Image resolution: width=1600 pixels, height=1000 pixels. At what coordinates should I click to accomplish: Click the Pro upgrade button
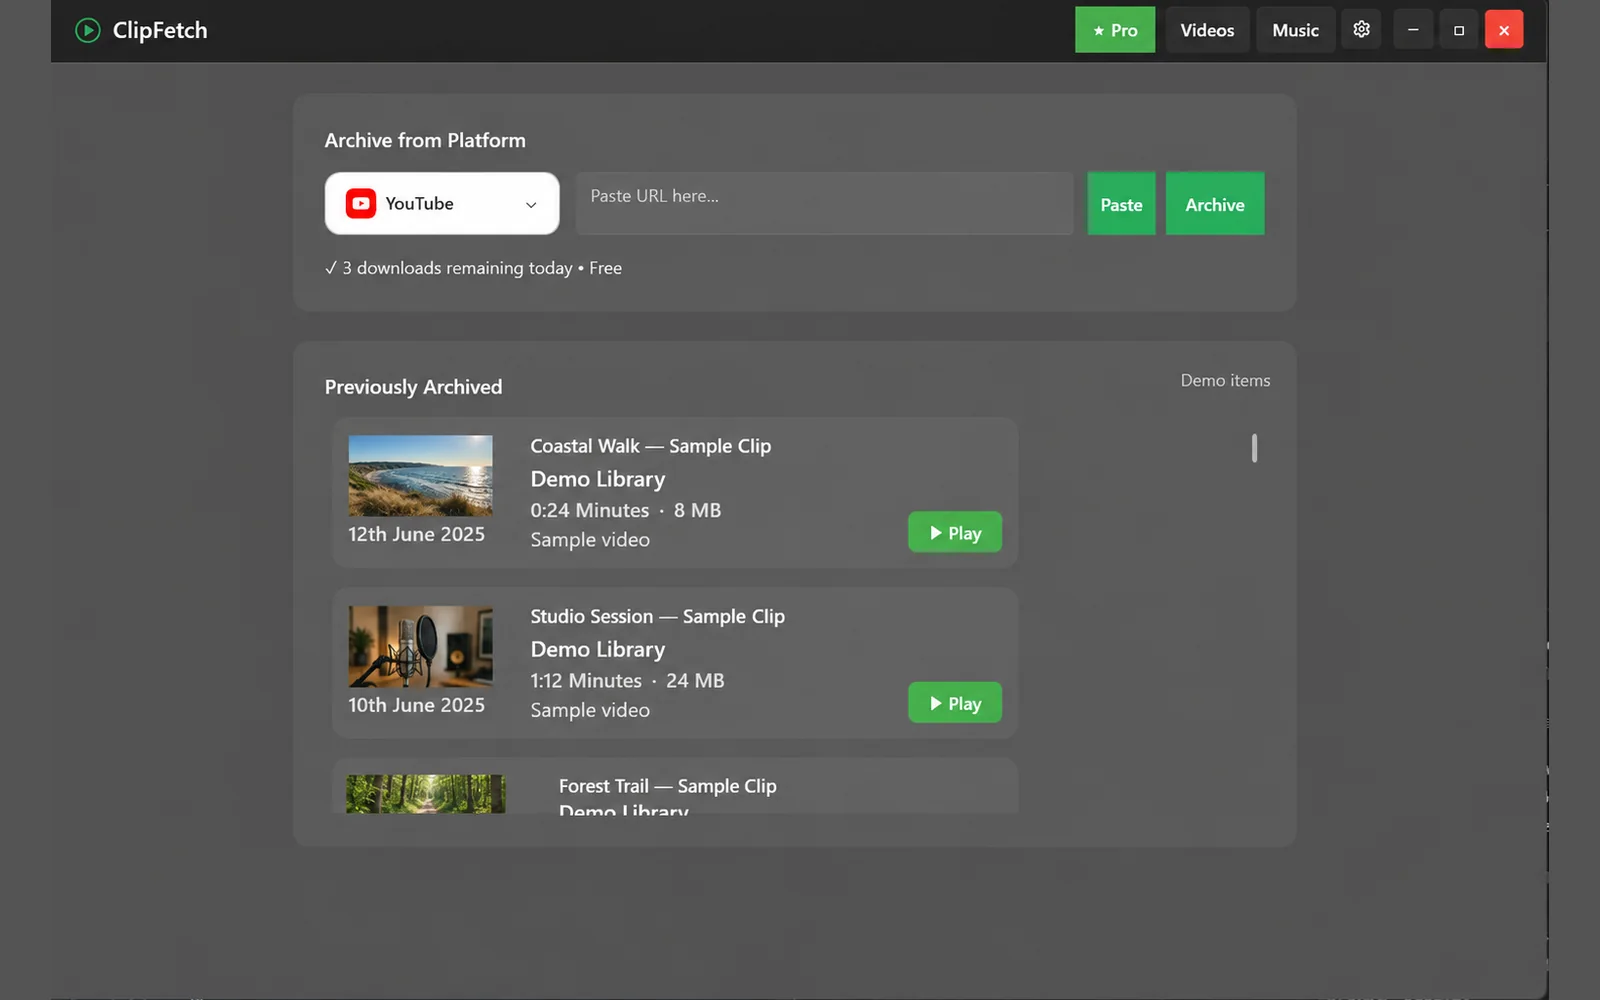tap(1115, 30)
